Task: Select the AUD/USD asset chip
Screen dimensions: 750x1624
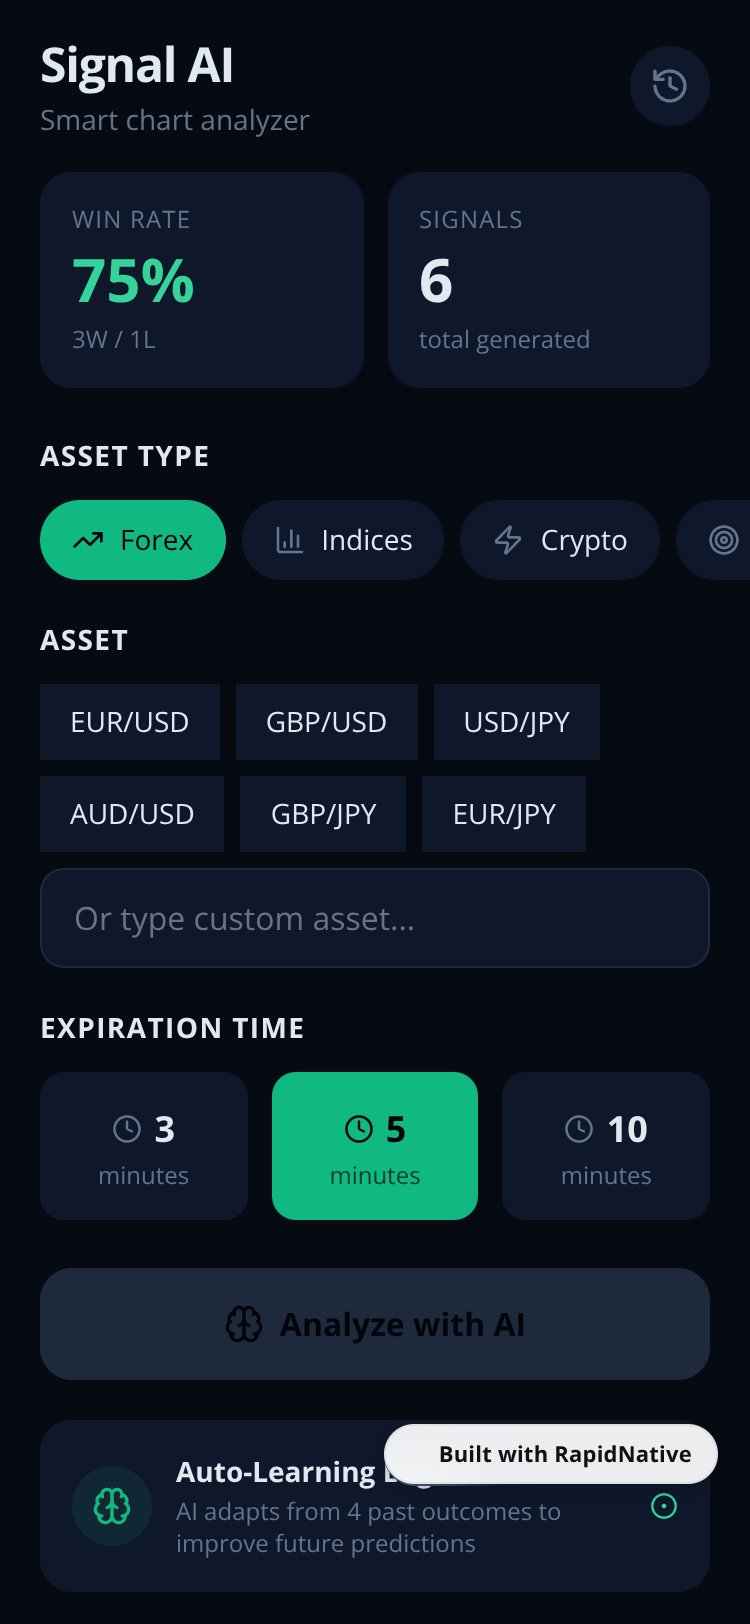Action: coord(132,814)
